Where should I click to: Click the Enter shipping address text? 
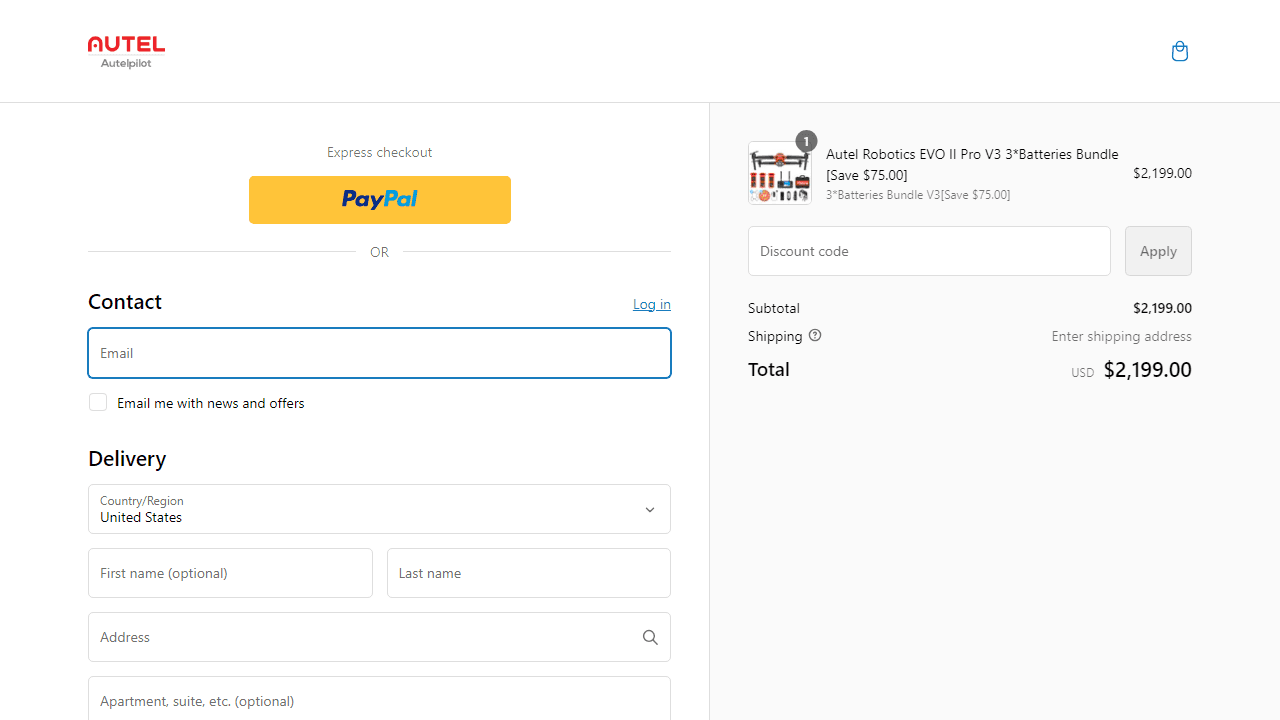click(1121, 336)
